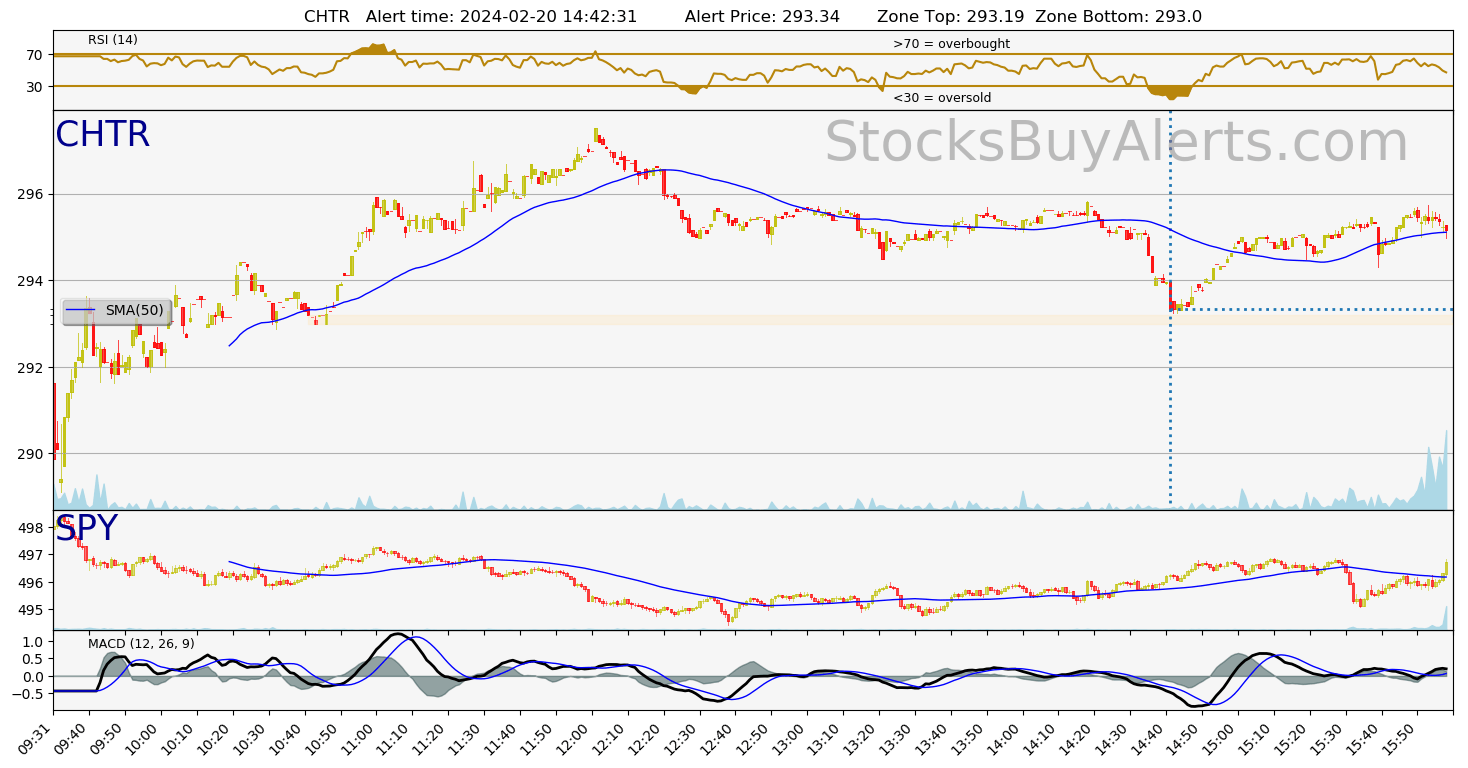Click the CHTR ticker label
The width and height of the screenshot is (1468, 768).
pyautogui.click(x=102, y=135)
